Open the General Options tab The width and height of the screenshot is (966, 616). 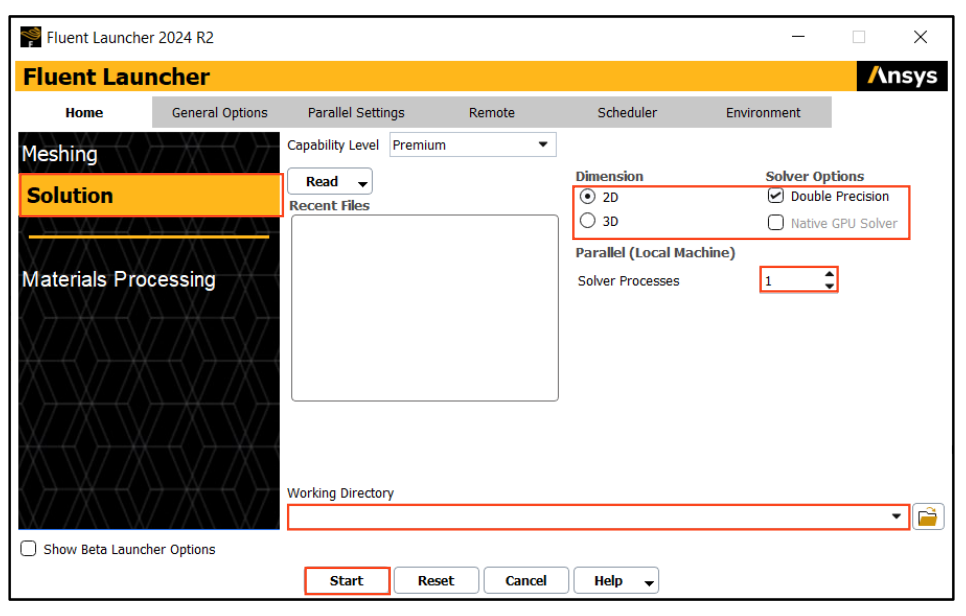pos(220,113)
